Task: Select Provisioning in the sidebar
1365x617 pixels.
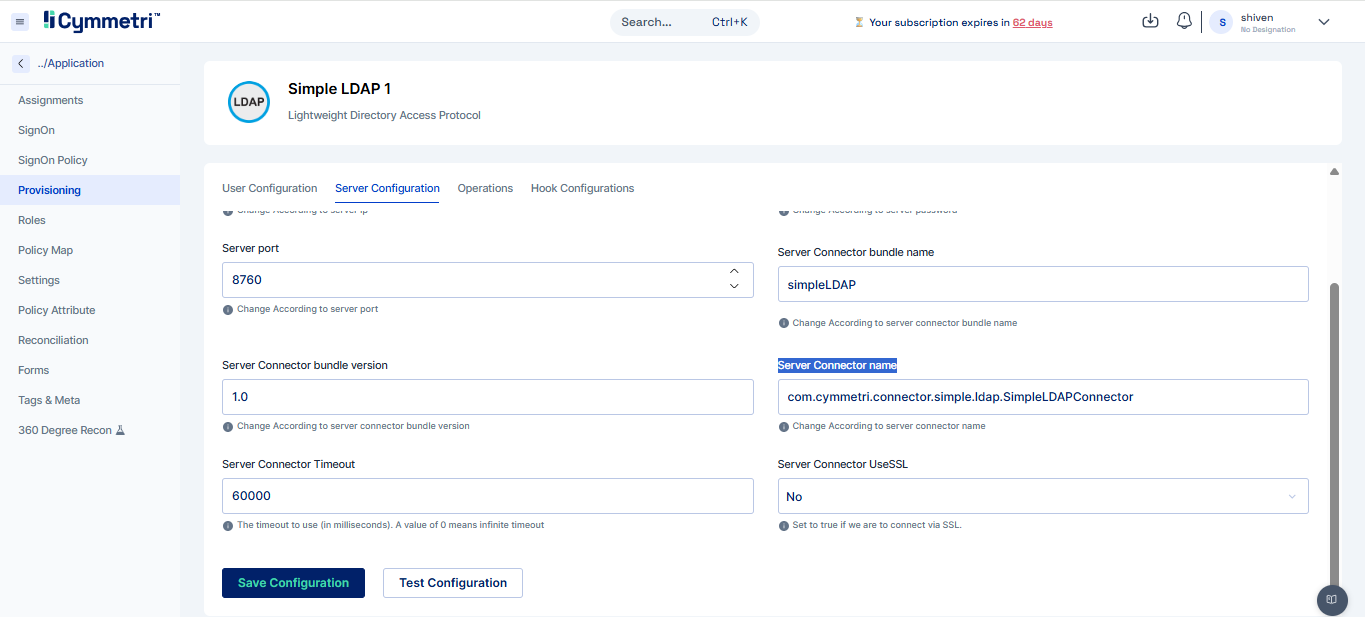Action: pos(90,190)
